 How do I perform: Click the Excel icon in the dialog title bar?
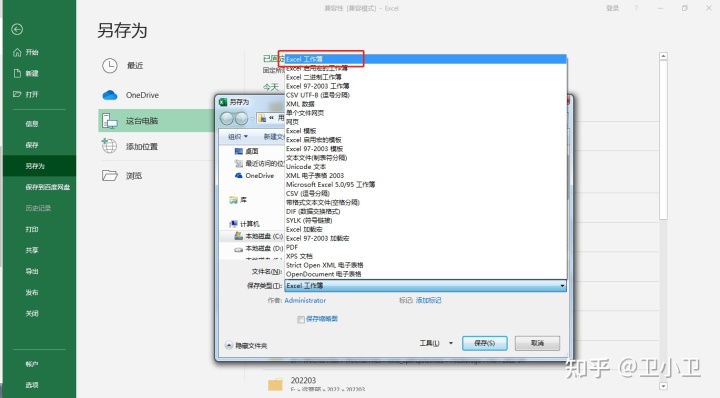[x=223, y=102]
